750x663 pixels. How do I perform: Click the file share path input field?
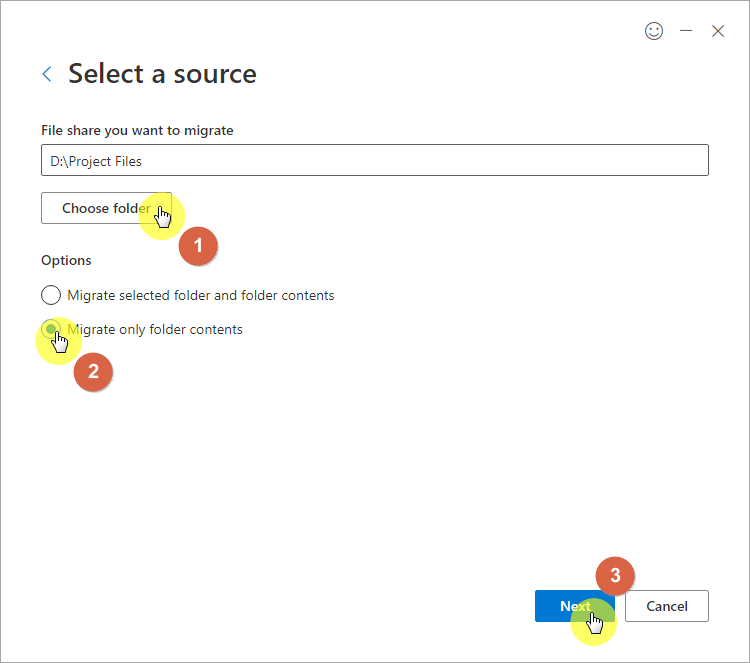(375, 160)
